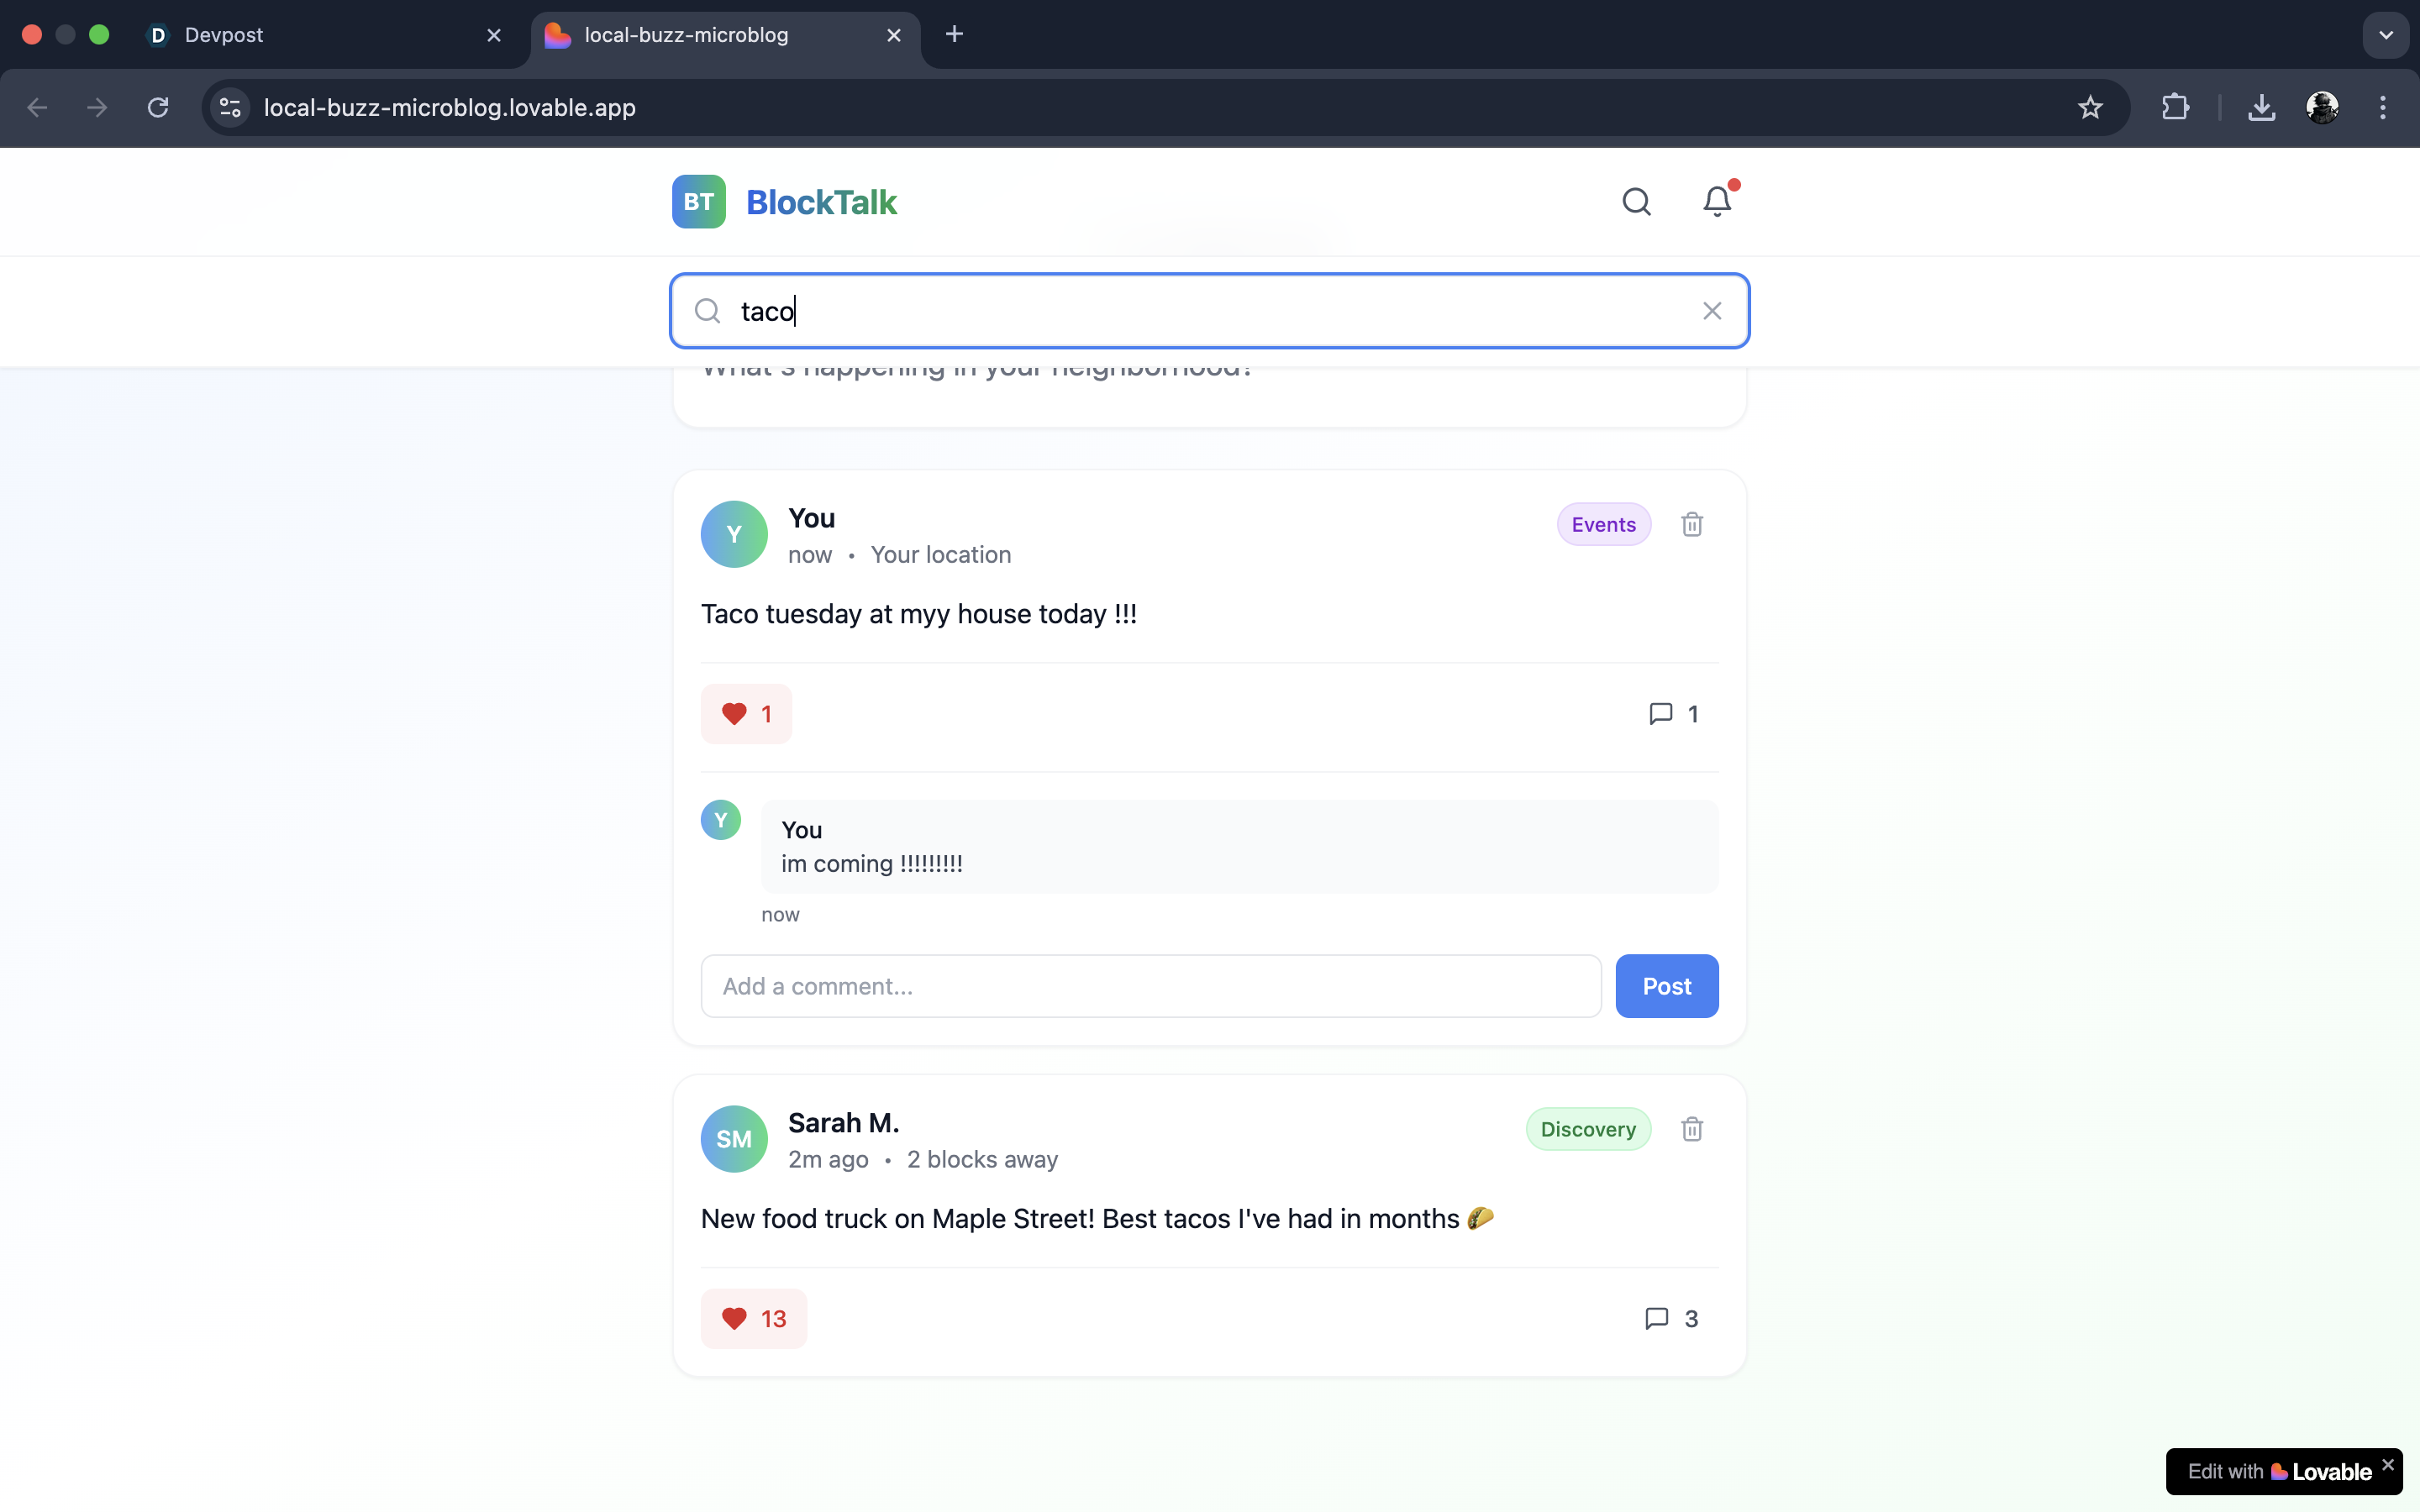Delete Sarah M.'s food truck post
Image resolution: width=2420 pixels, height=1512 pixels.
(x=1692, y=1129)
